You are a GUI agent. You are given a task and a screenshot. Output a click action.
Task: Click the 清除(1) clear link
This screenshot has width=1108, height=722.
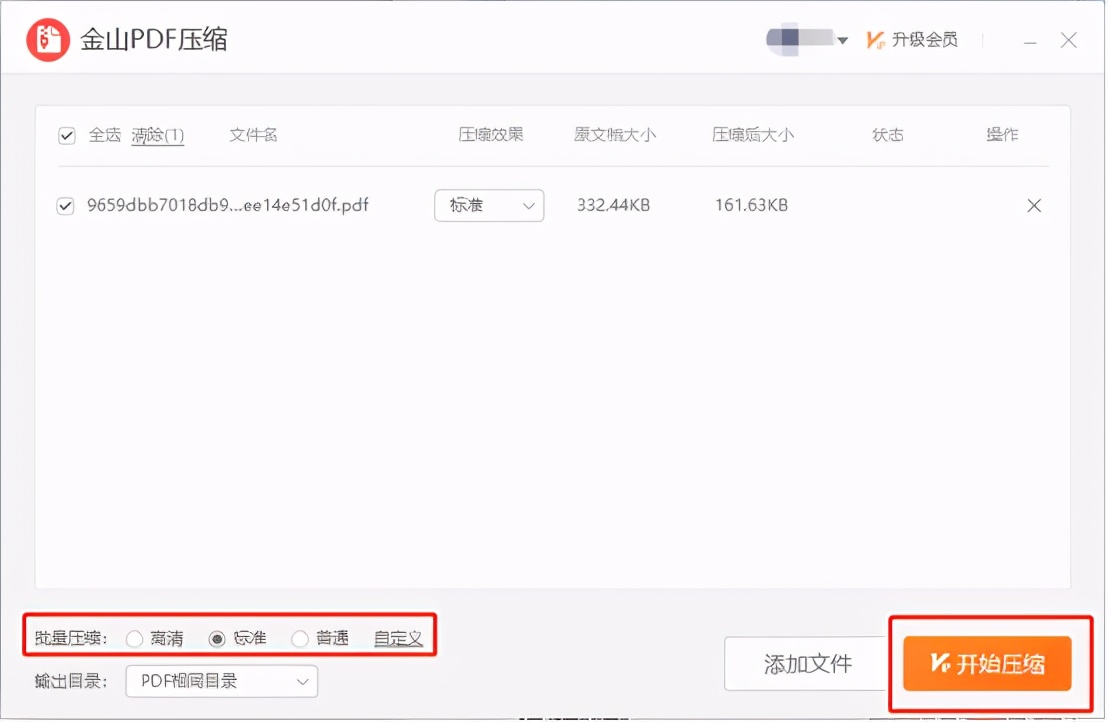pyautogui.click(x=158, y=135)
